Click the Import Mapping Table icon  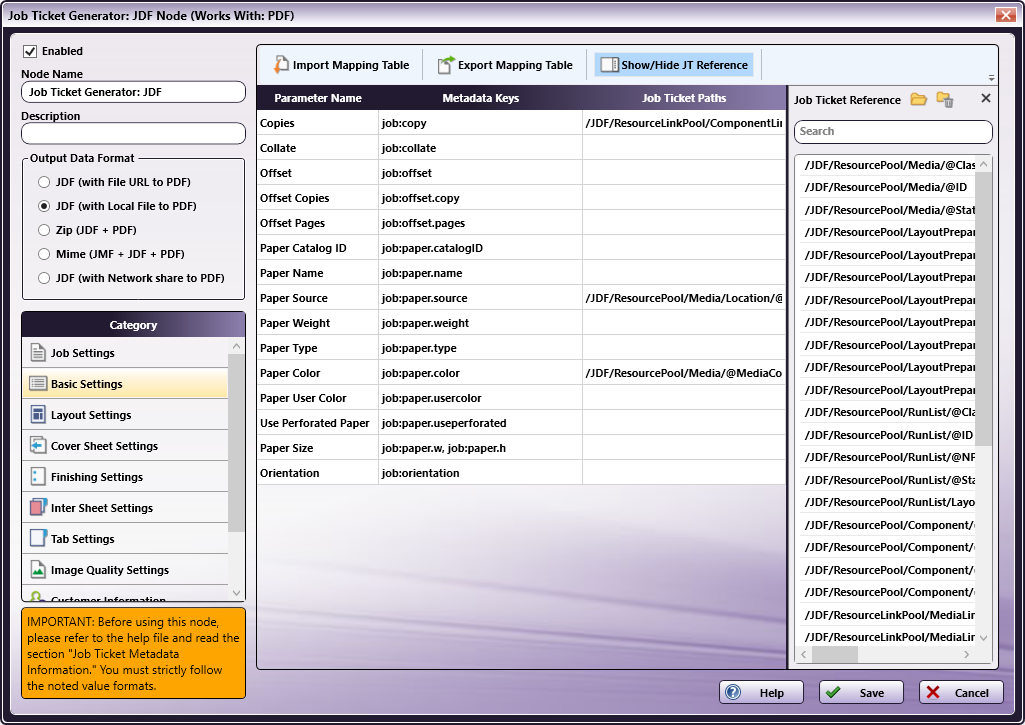281,65
